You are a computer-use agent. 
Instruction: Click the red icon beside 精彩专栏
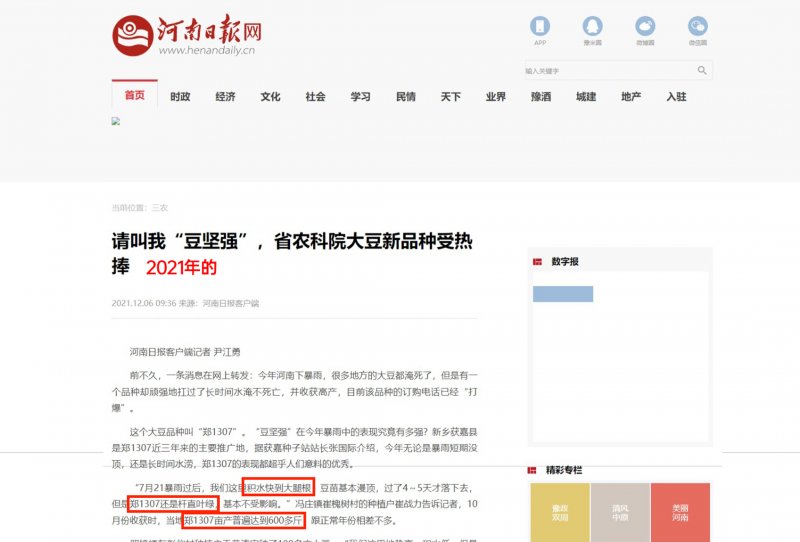tap(538, 469)
